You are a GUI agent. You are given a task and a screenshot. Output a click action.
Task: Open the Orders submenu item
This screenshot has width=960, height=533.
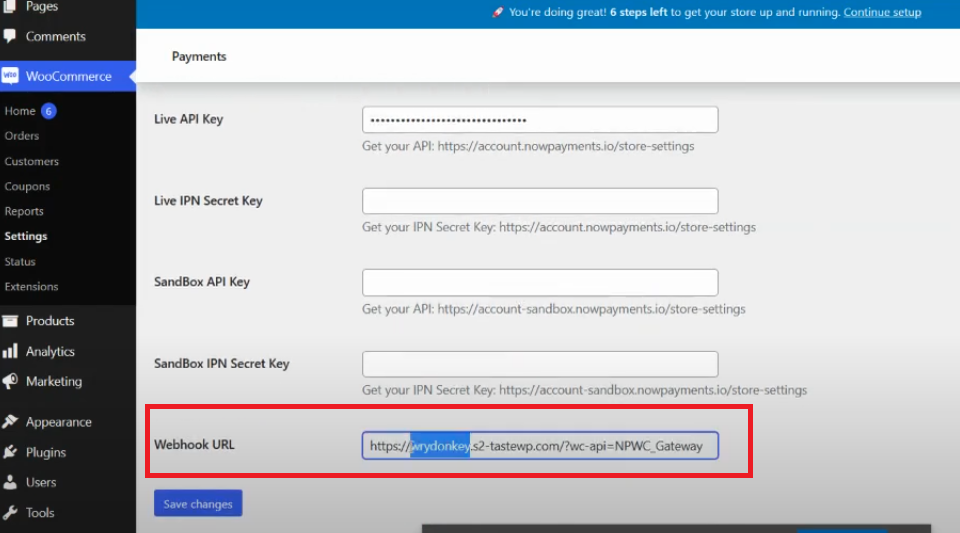coord(22,136)
